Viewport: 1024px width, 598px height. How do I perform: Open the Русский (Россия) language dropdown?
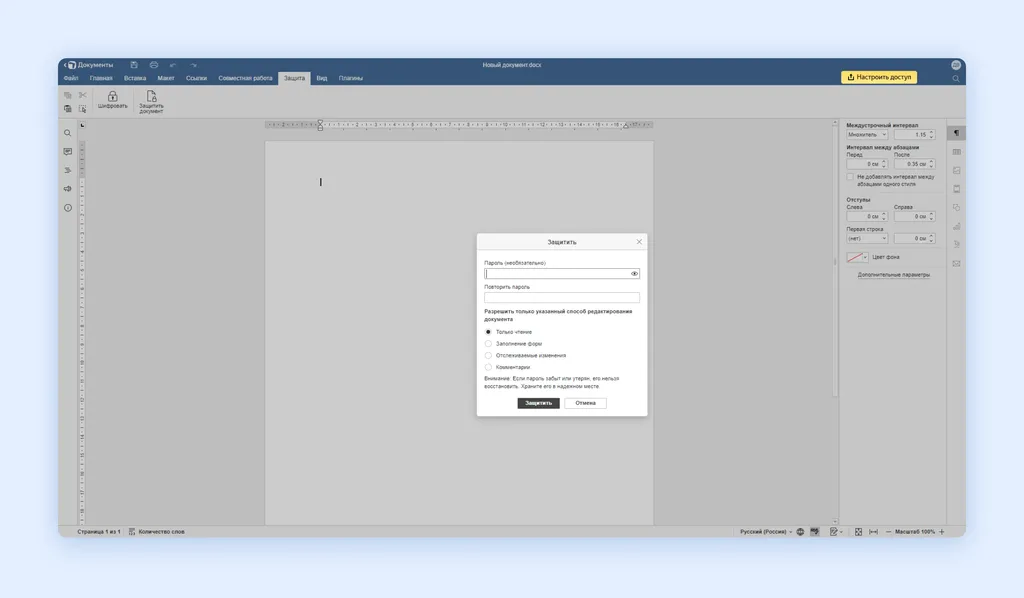[x=766, y=531]
